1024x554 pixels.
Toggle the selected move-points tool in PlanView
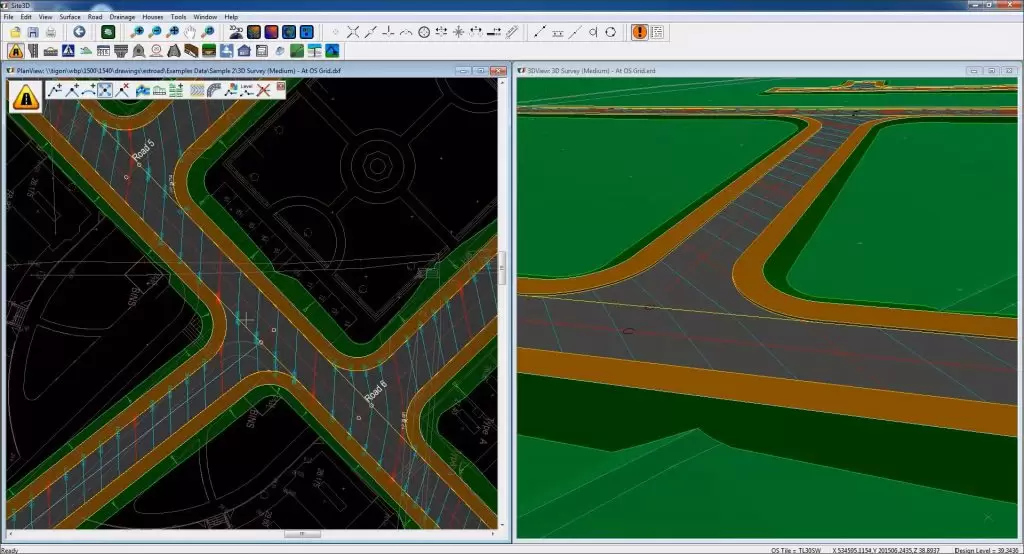tap(105, 90)
